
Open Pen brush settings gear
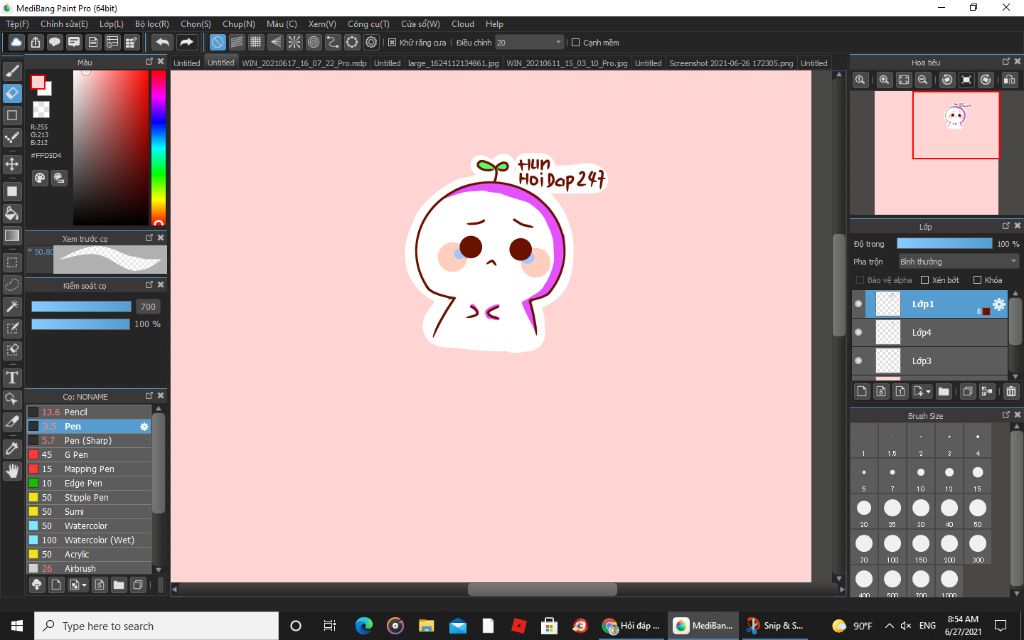pyautogui.click(x=144, y=426)
